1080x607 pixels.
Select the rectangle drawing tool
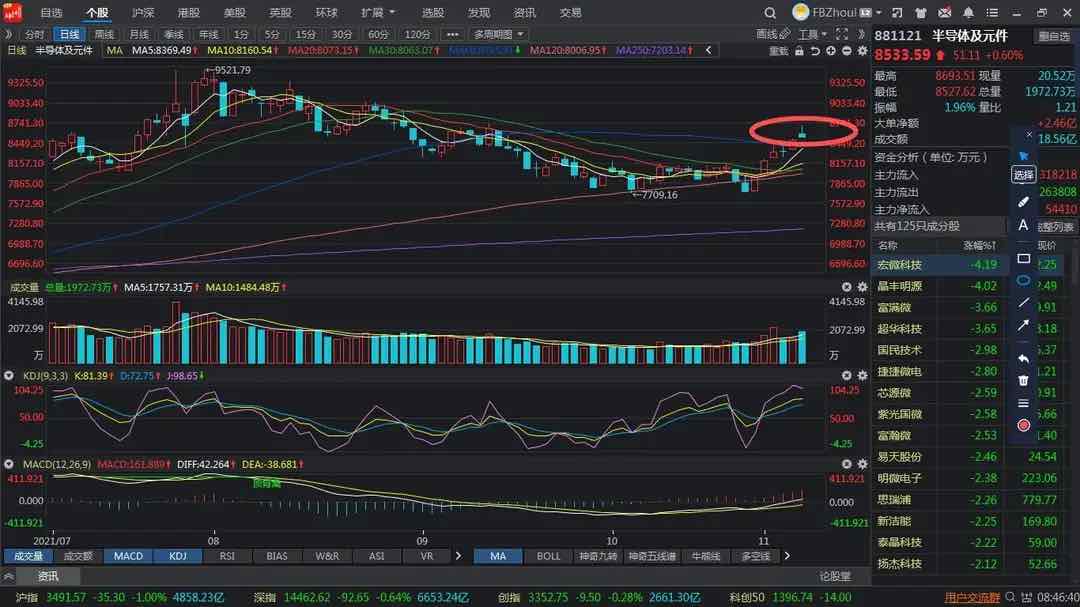(1024, 258)
